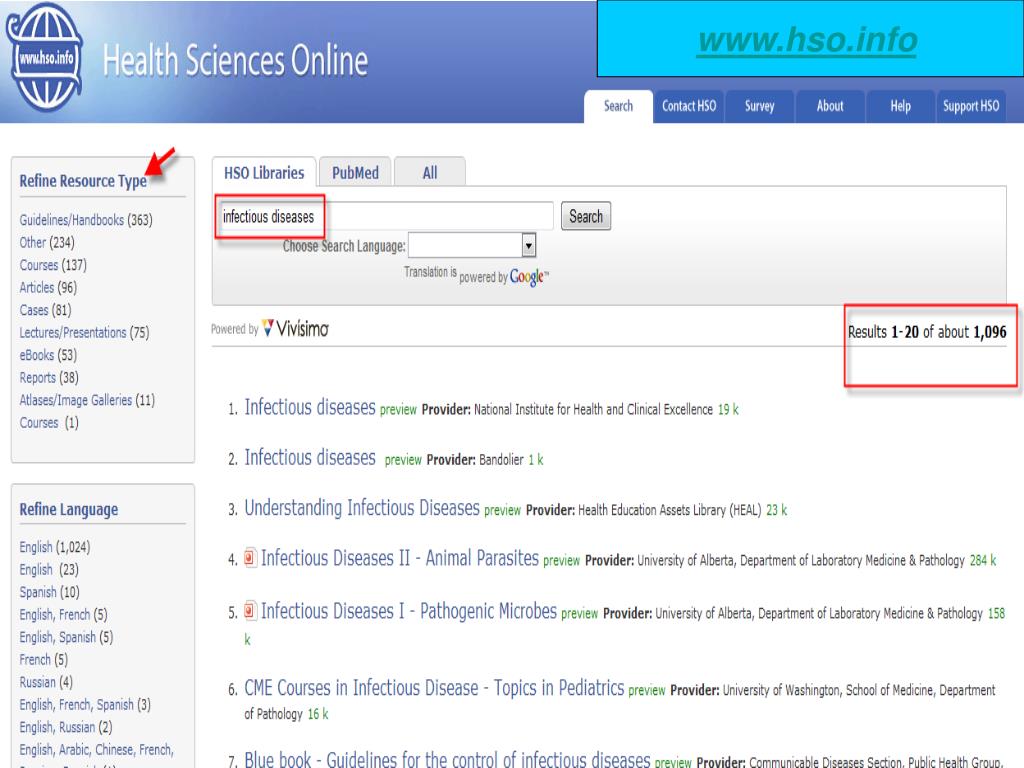Open Infectious Diseases II - Animal Parasites
The height and width of the screenshot is (768, 1024).
pyautogui.click(x=400, y=558)
